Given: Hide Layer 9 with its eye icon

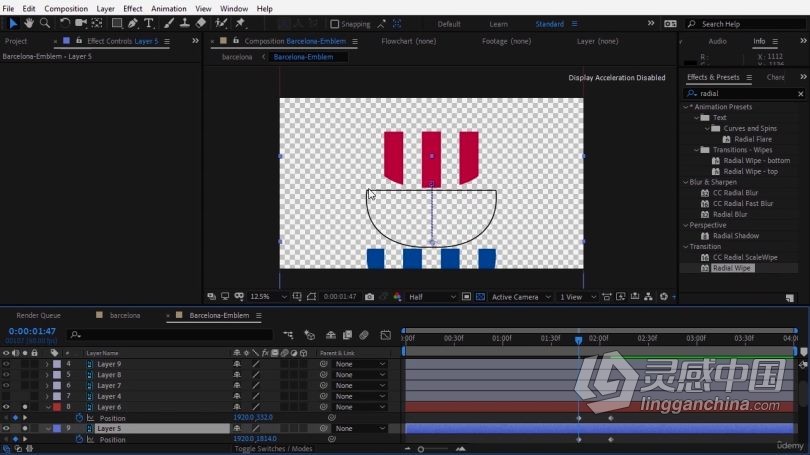Looking at the screenshot, I should [x=6, y=364].
